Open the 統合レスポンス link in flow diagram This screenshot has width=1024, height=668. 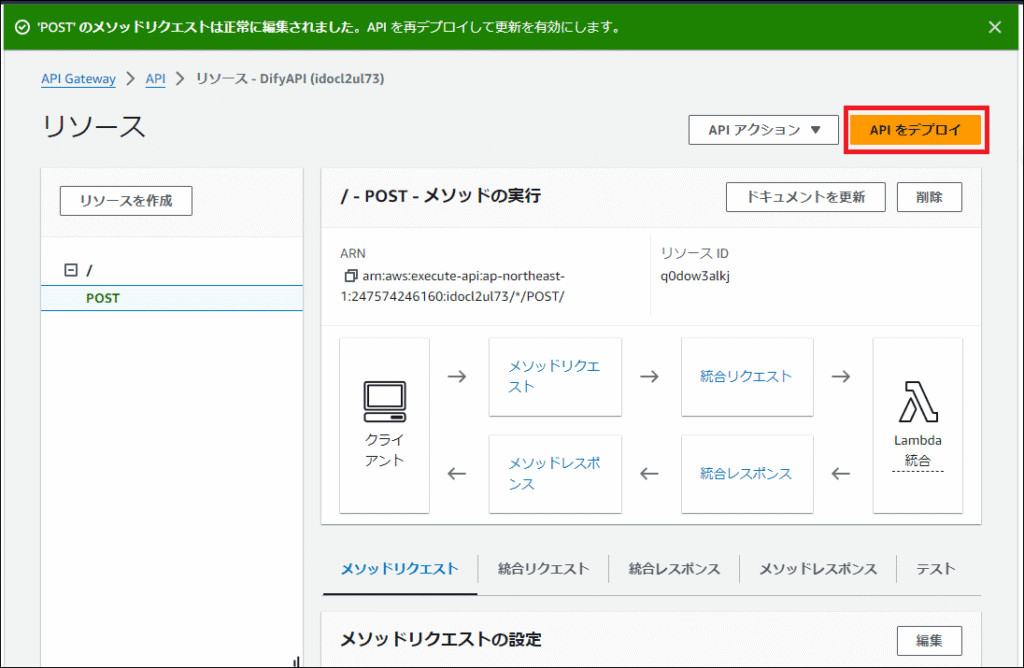pos(746,473)
